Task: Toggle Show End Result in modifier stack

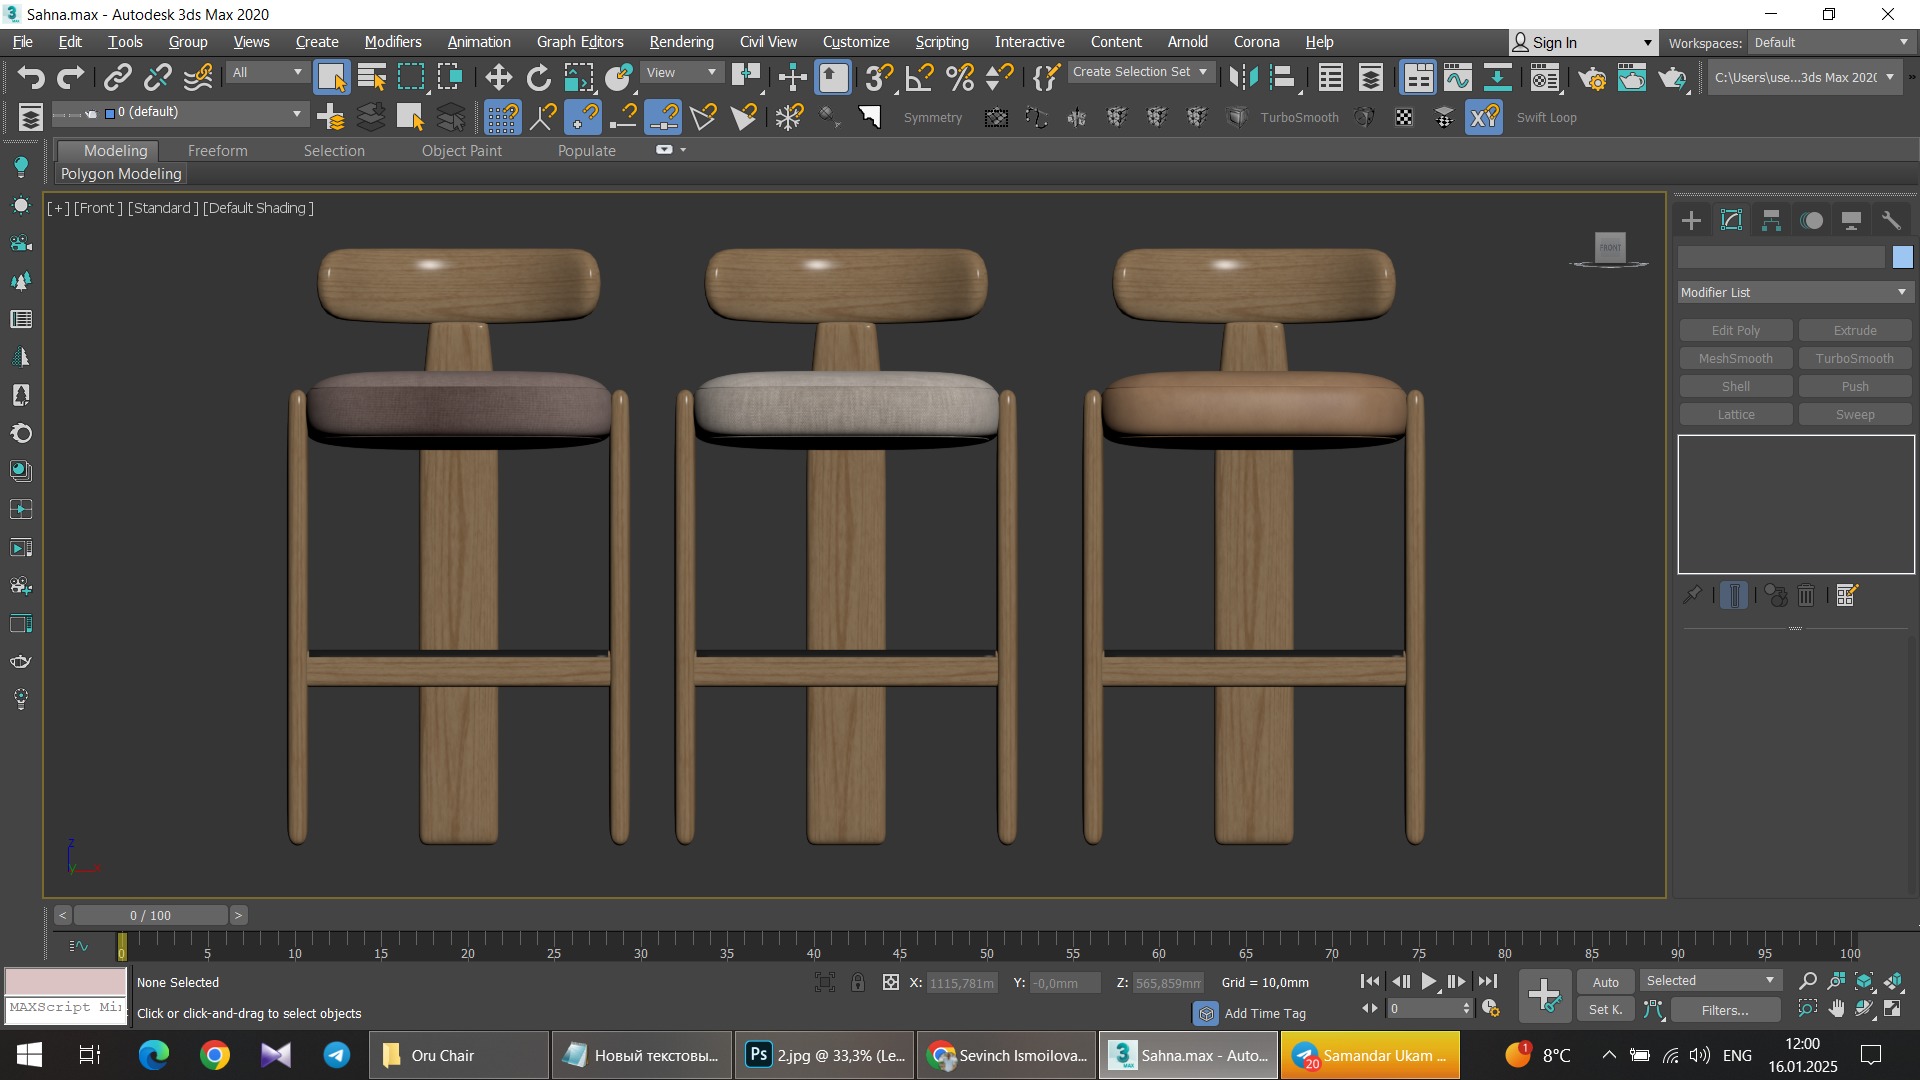Action: click(x=1734, y=595)
